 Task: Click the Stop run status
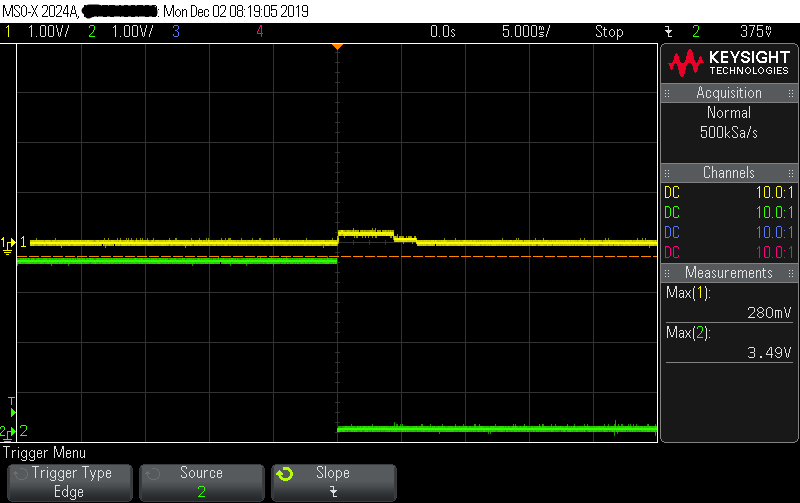[609, 32]
